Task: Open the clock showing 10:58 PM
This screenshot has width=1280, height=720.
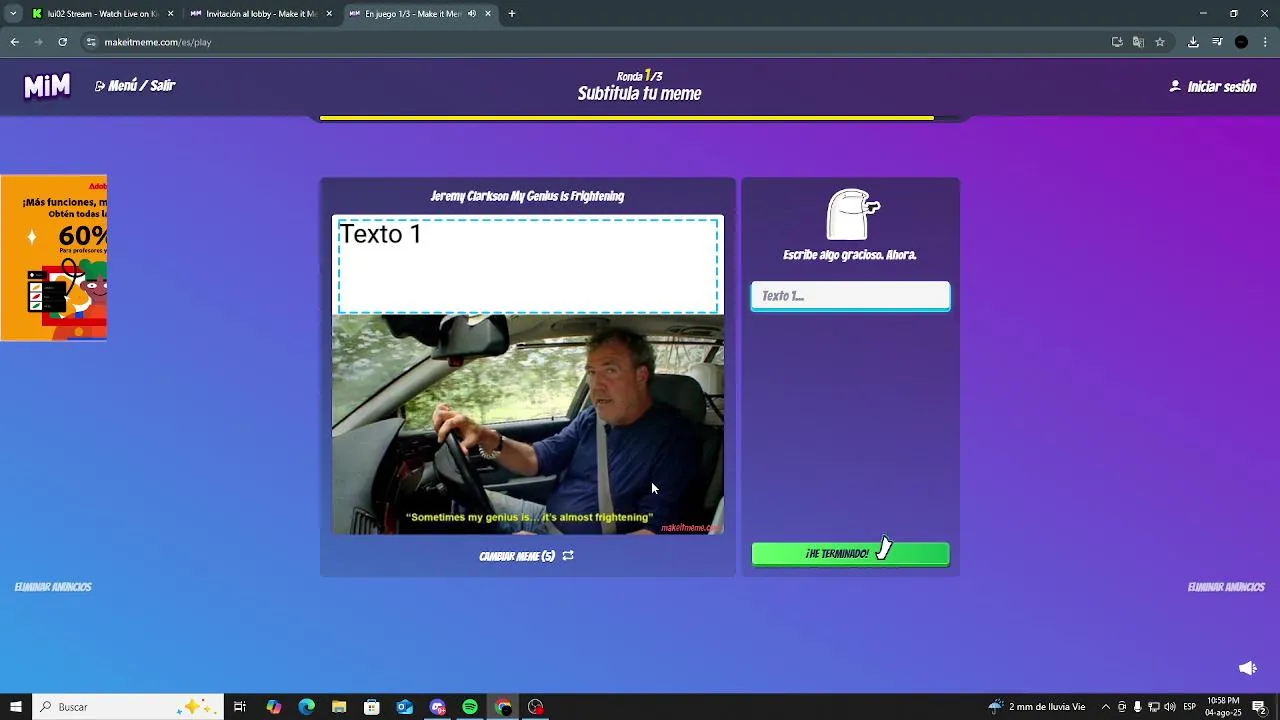Action: coord(1223,707)
